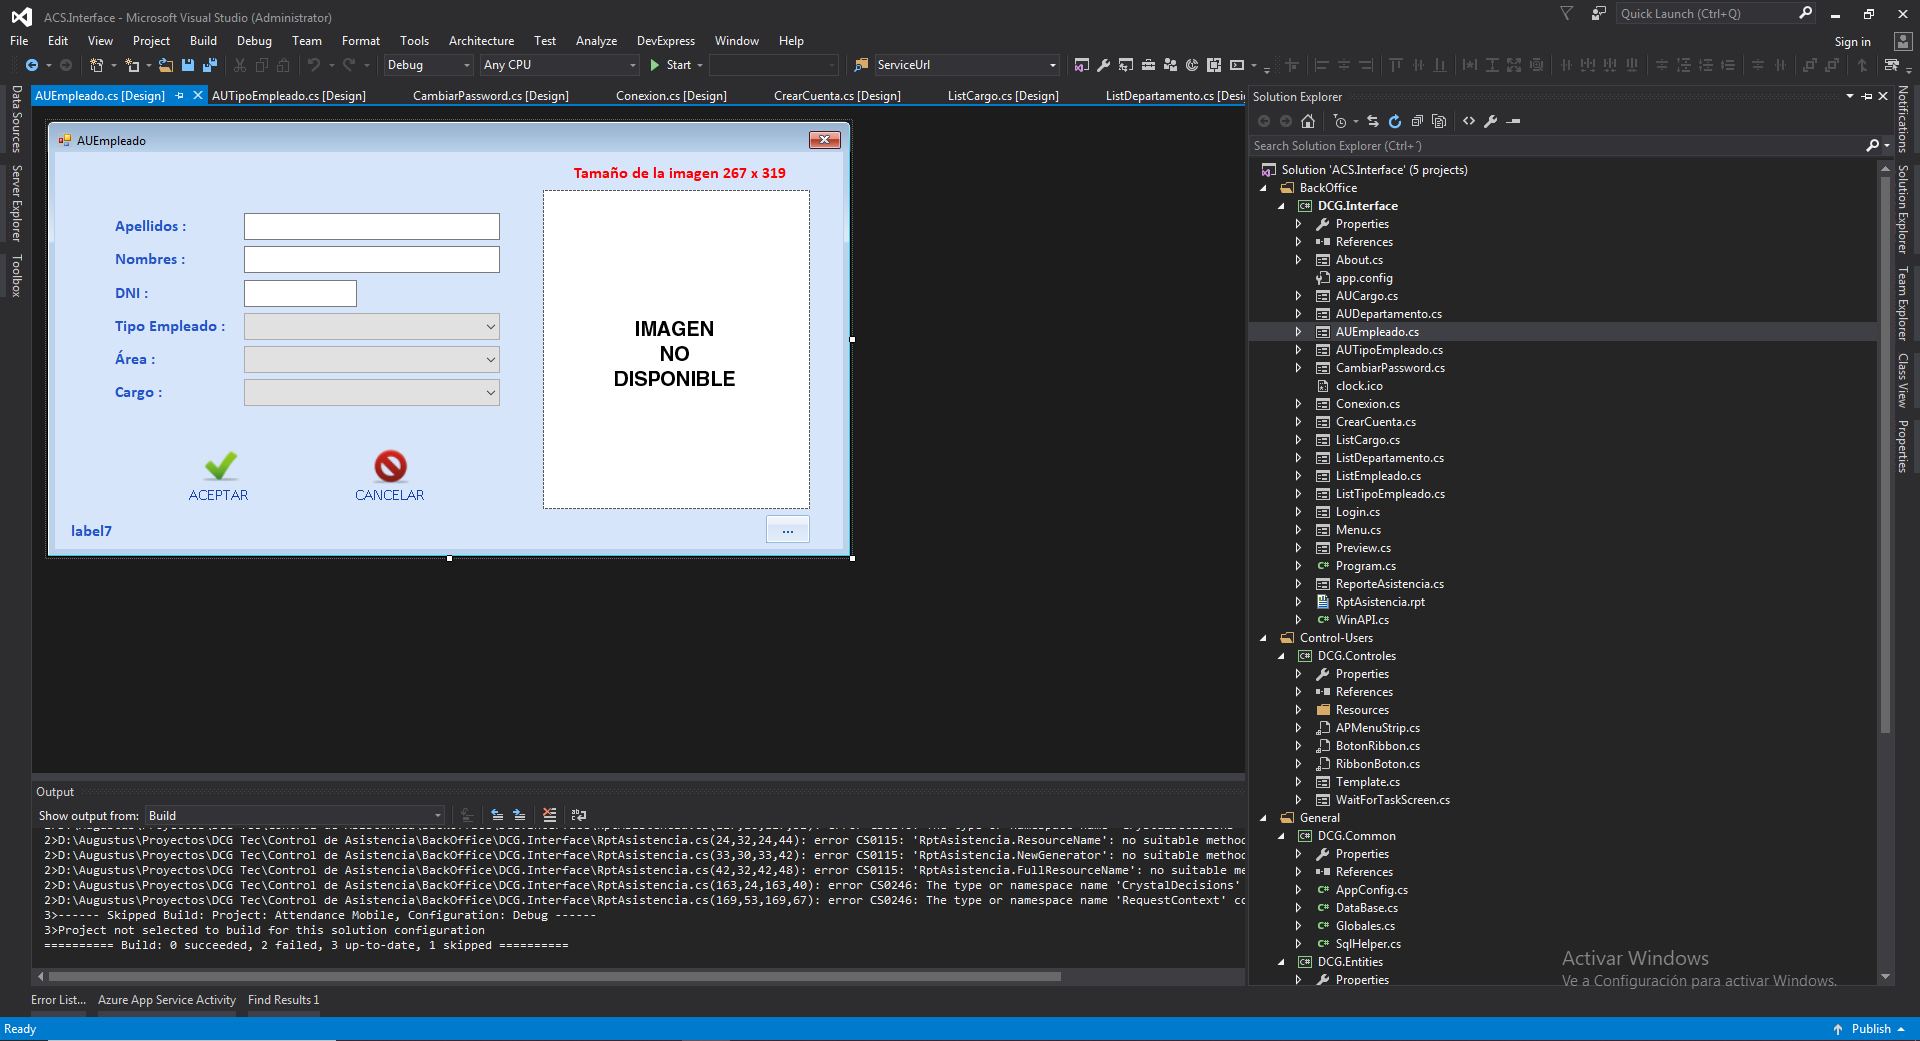
Task: Click Collapse All in Solution Explorer
Action: [x=1417, y=121]
